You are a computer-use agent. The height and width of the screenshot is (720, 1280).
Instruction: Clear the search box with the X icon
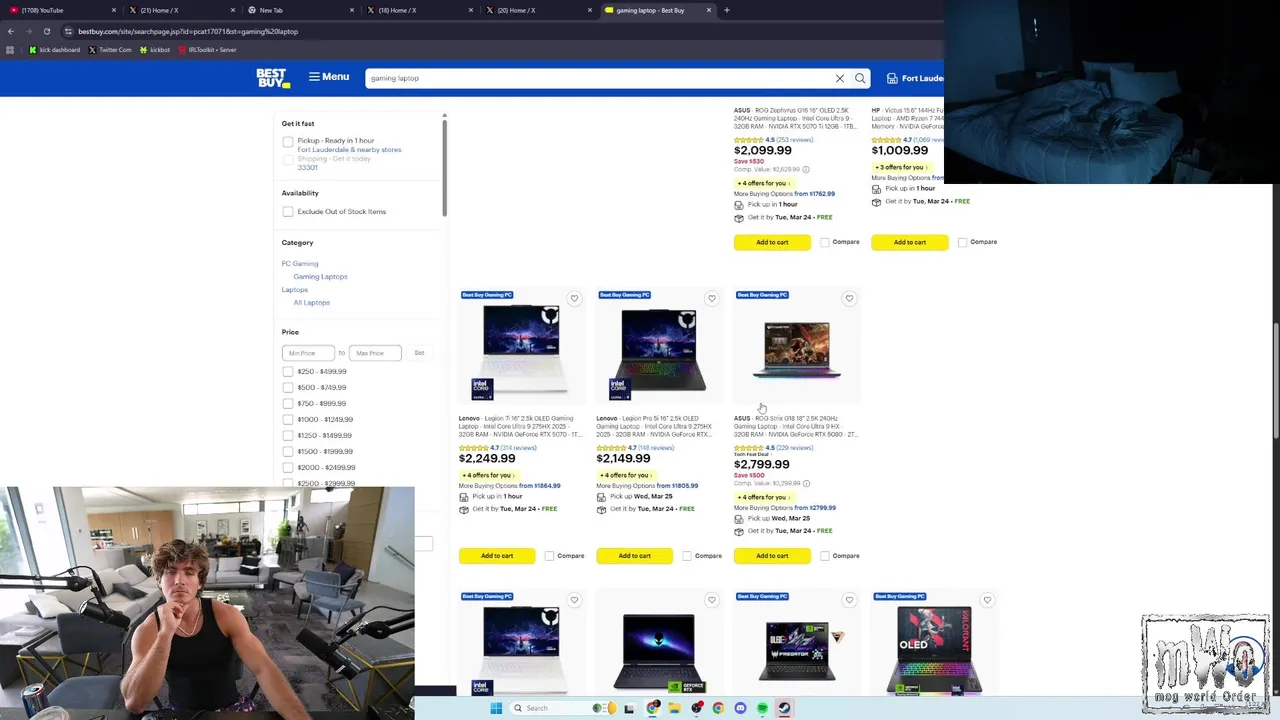tap(840, 78)
